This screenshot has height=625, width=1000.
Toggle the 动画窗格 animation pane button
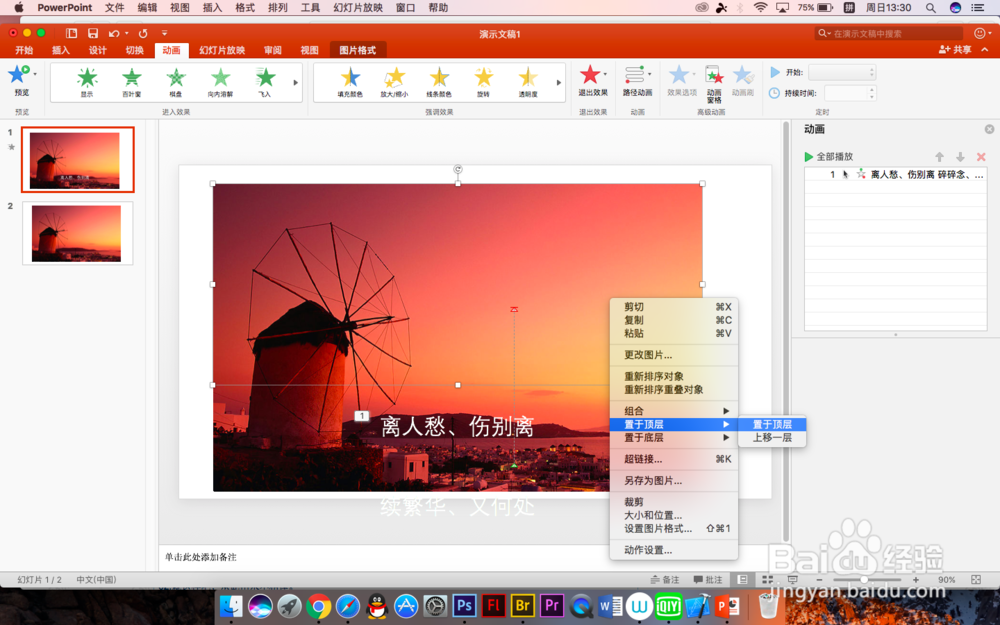[714, 84]
